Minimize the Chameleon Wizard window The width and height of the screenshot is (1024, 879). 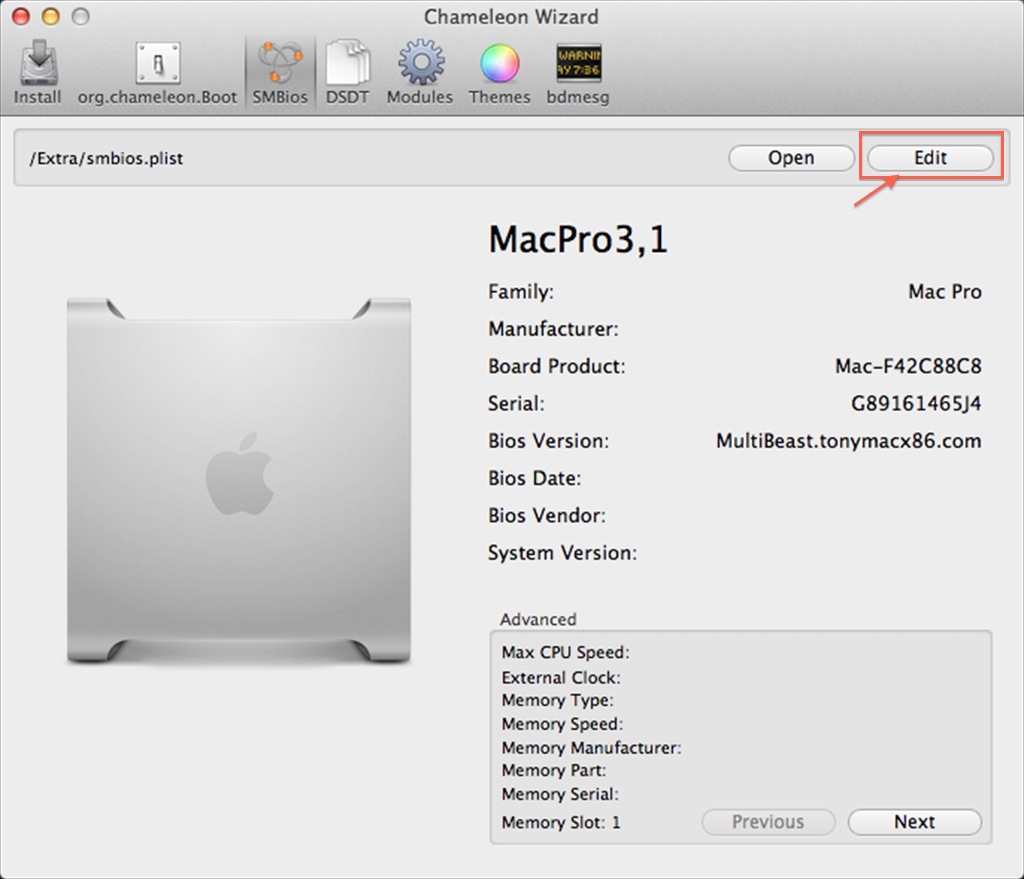click(51, 16)
